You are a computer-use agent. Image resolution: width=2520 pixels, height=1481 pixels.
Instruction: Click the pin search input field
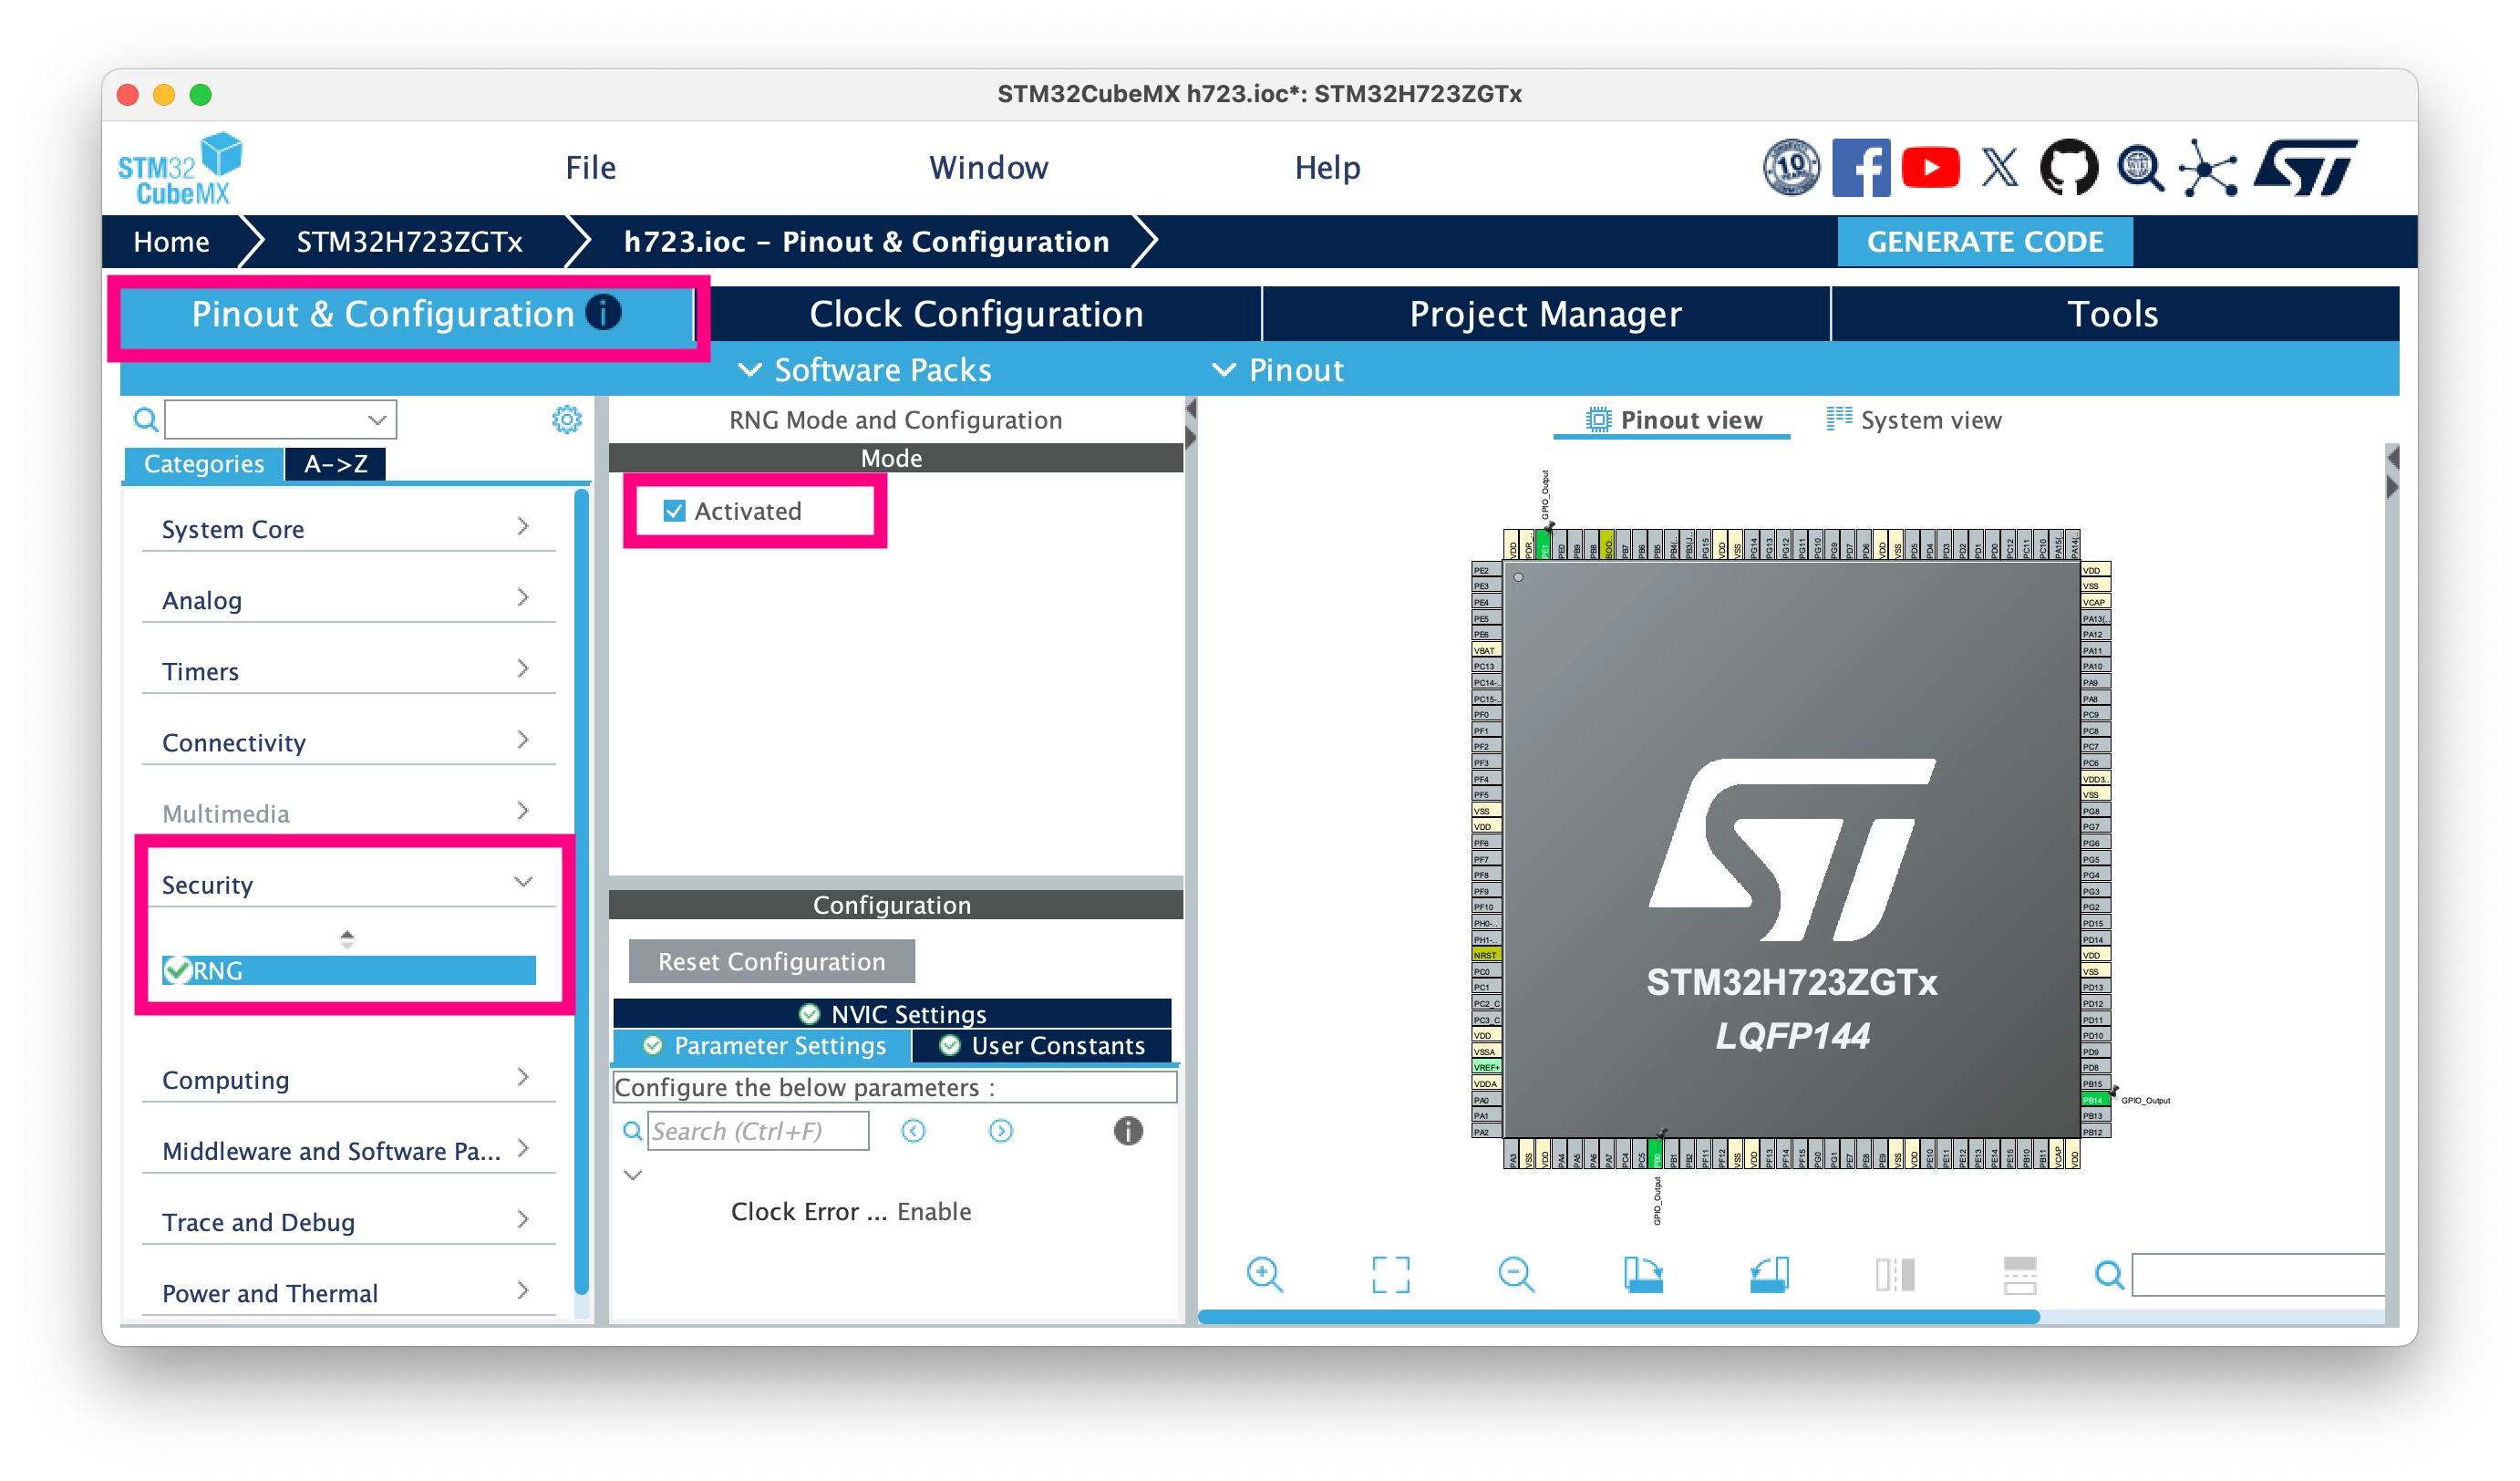tap(2258, 1274)
